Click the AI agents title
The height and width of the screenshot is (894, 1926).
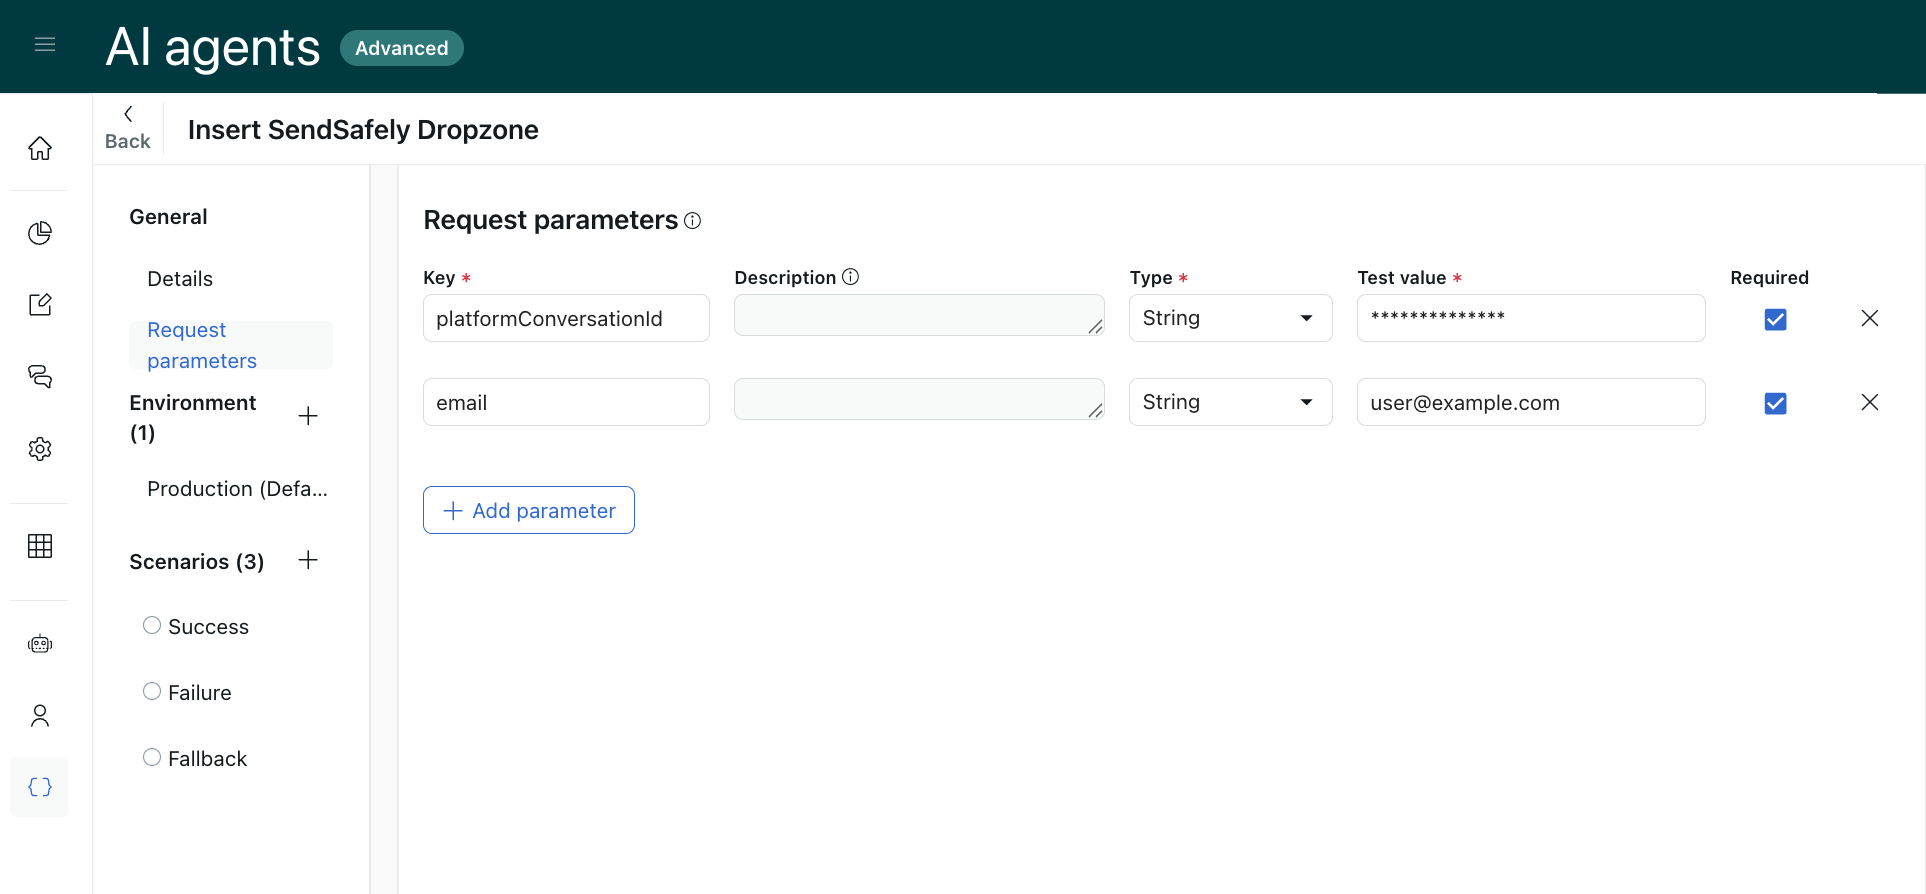click(213, 47)
